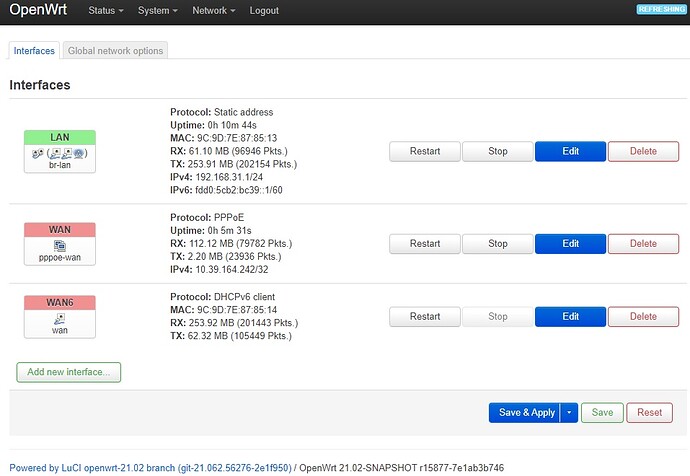Viewport: 690px width, 476px height.
Task: Click the LAN IPv4 address 192.168.31.1/24
Action: tap(229, 177)
